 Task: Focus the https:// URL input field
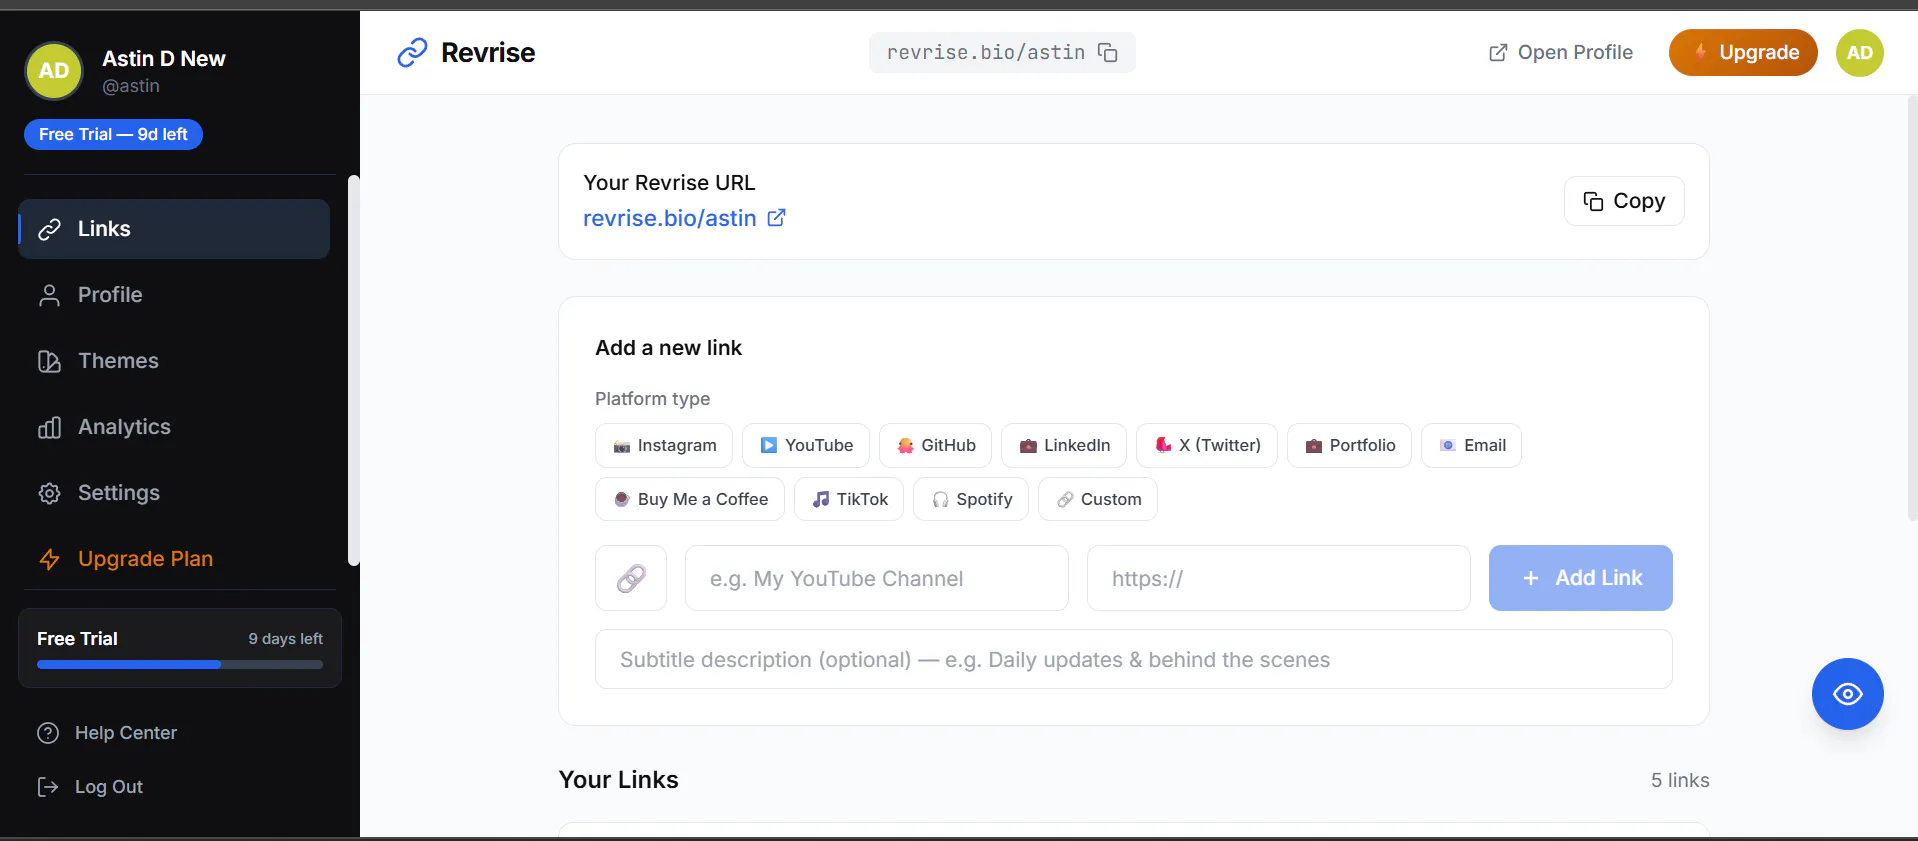click(1279, 578)
